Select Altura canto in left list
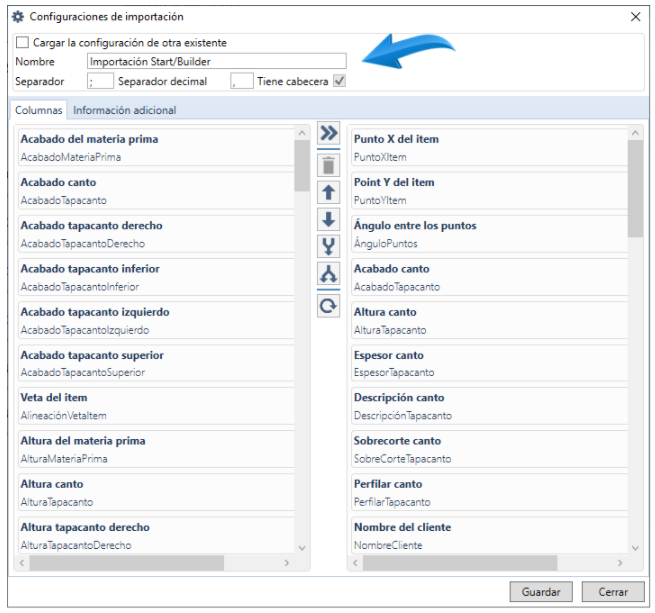655x613 pixels. coord(156,492)
